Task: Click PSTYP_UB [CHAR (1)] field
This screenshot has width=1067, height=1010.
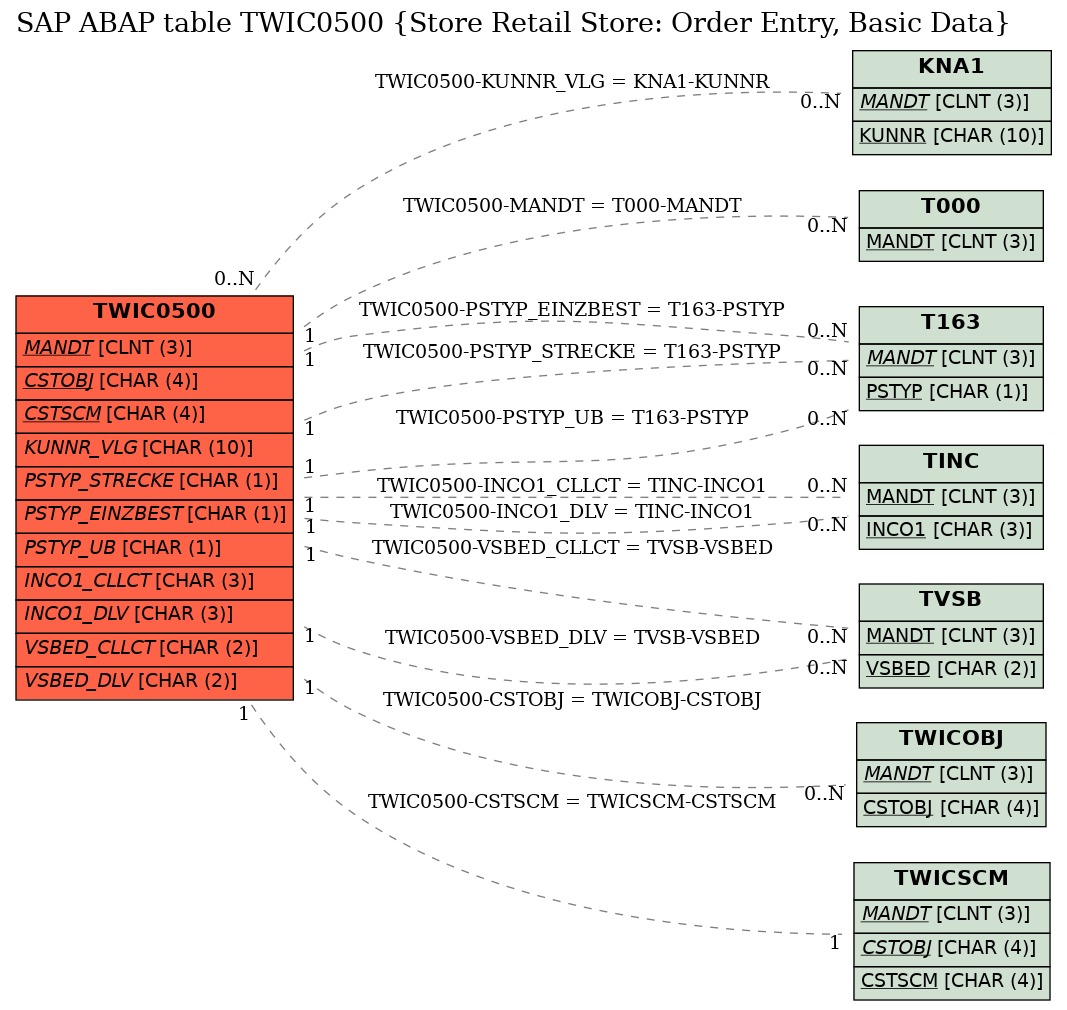Action: pyautogui.click(x=154, y=549)
